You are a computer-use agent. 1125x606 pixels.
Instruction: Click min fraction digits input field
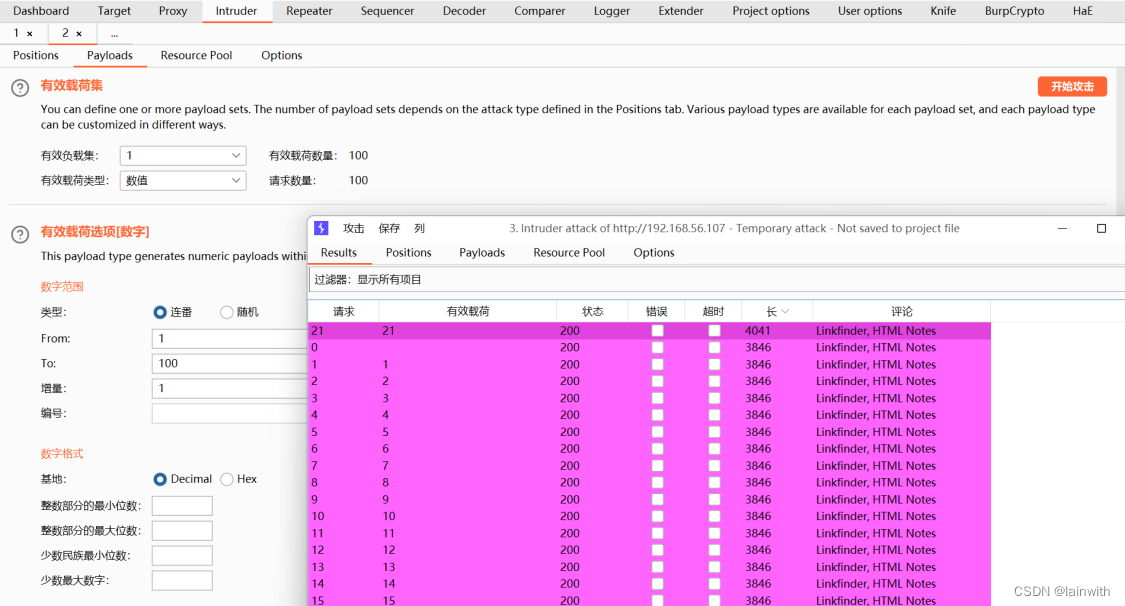182,555
